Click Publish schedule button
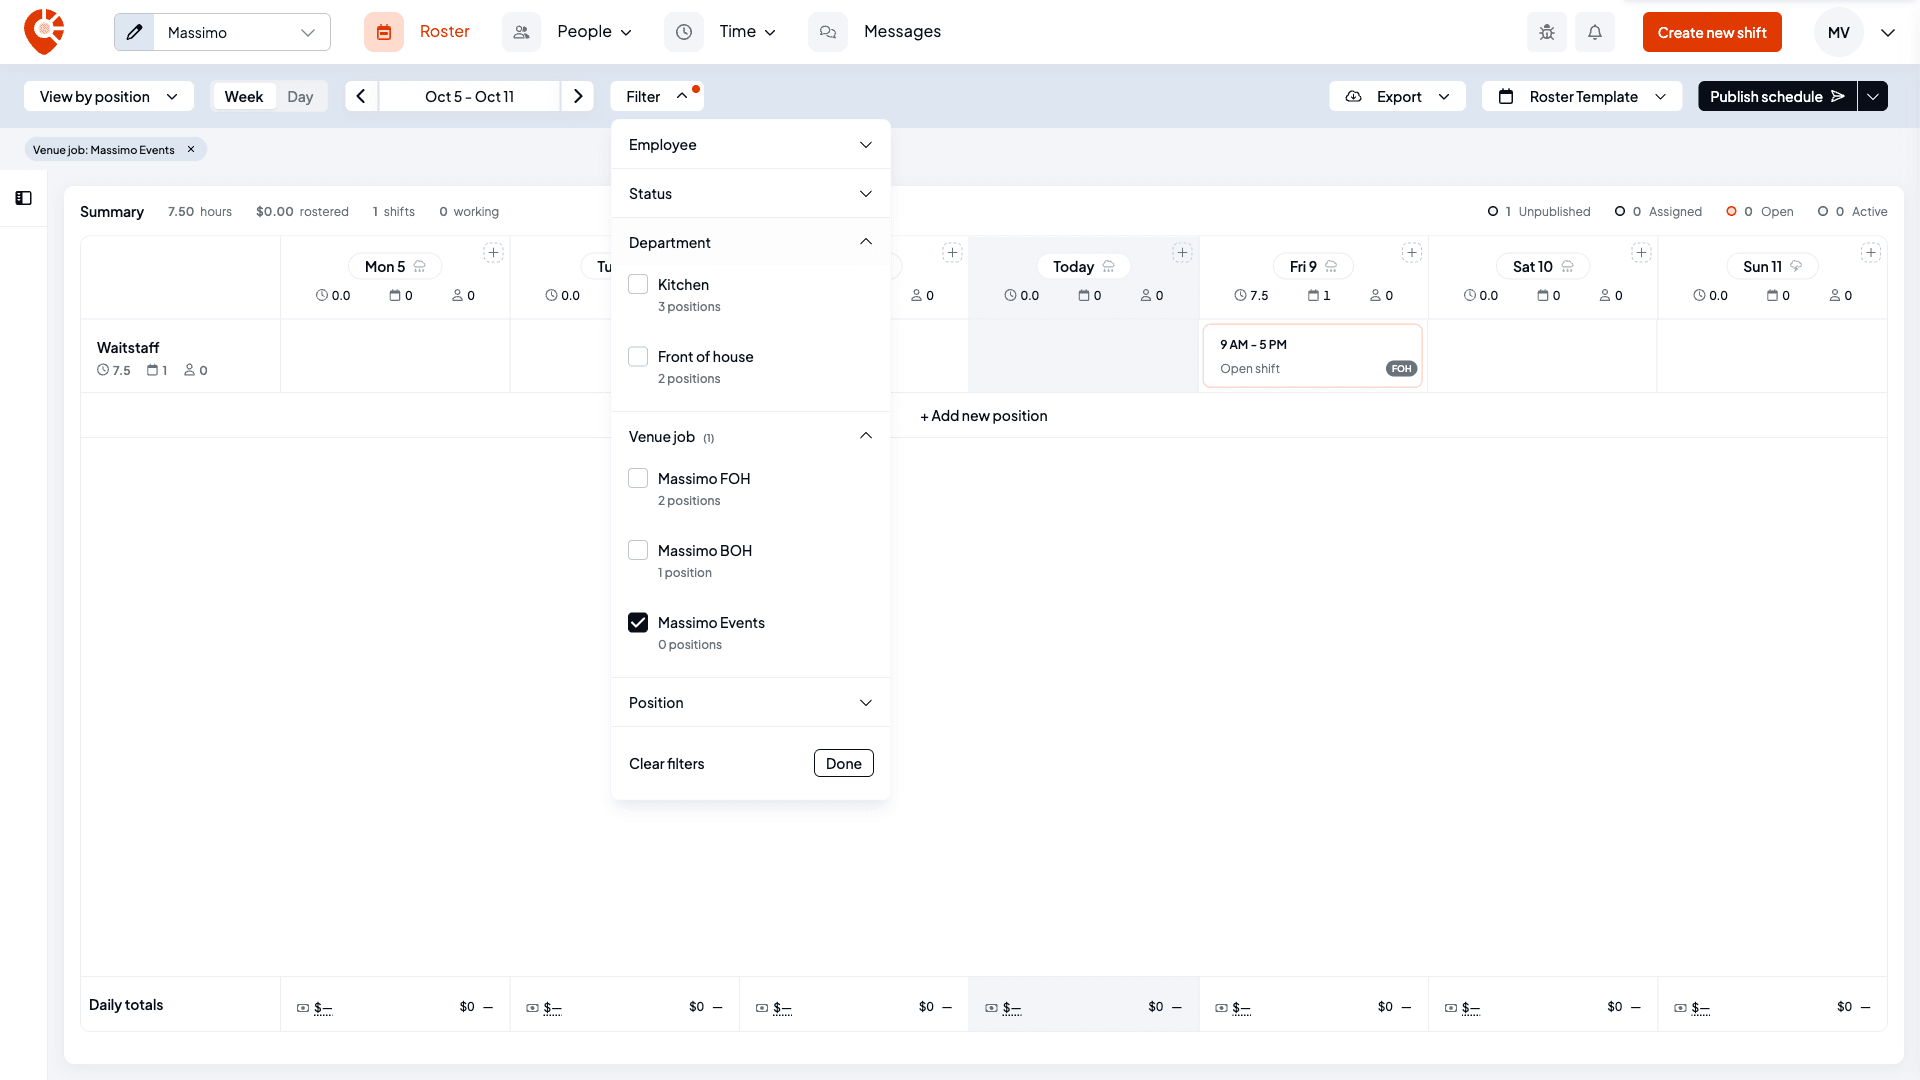 click(x=1777, y=96)
